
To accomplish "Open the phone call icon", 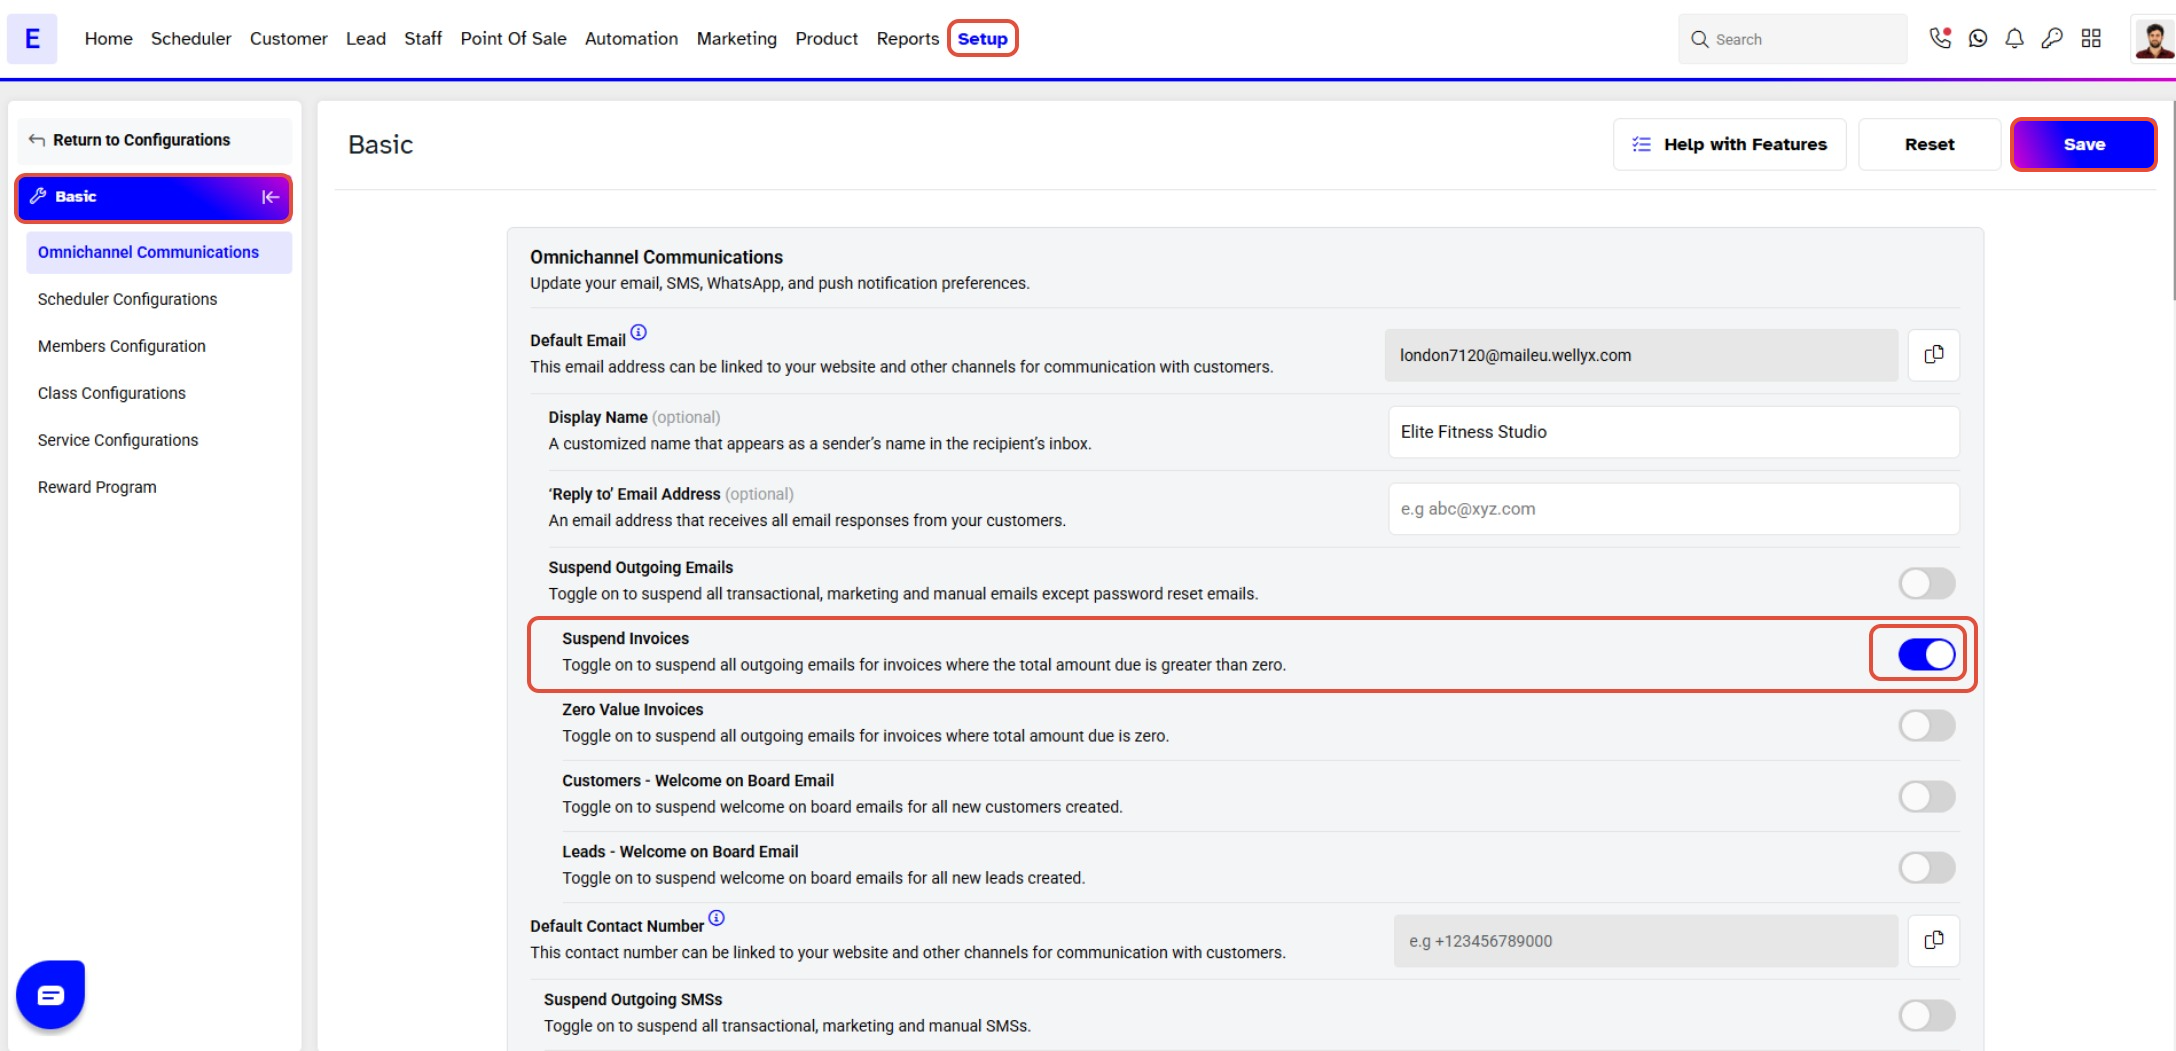I will (x=1940, y=38).
